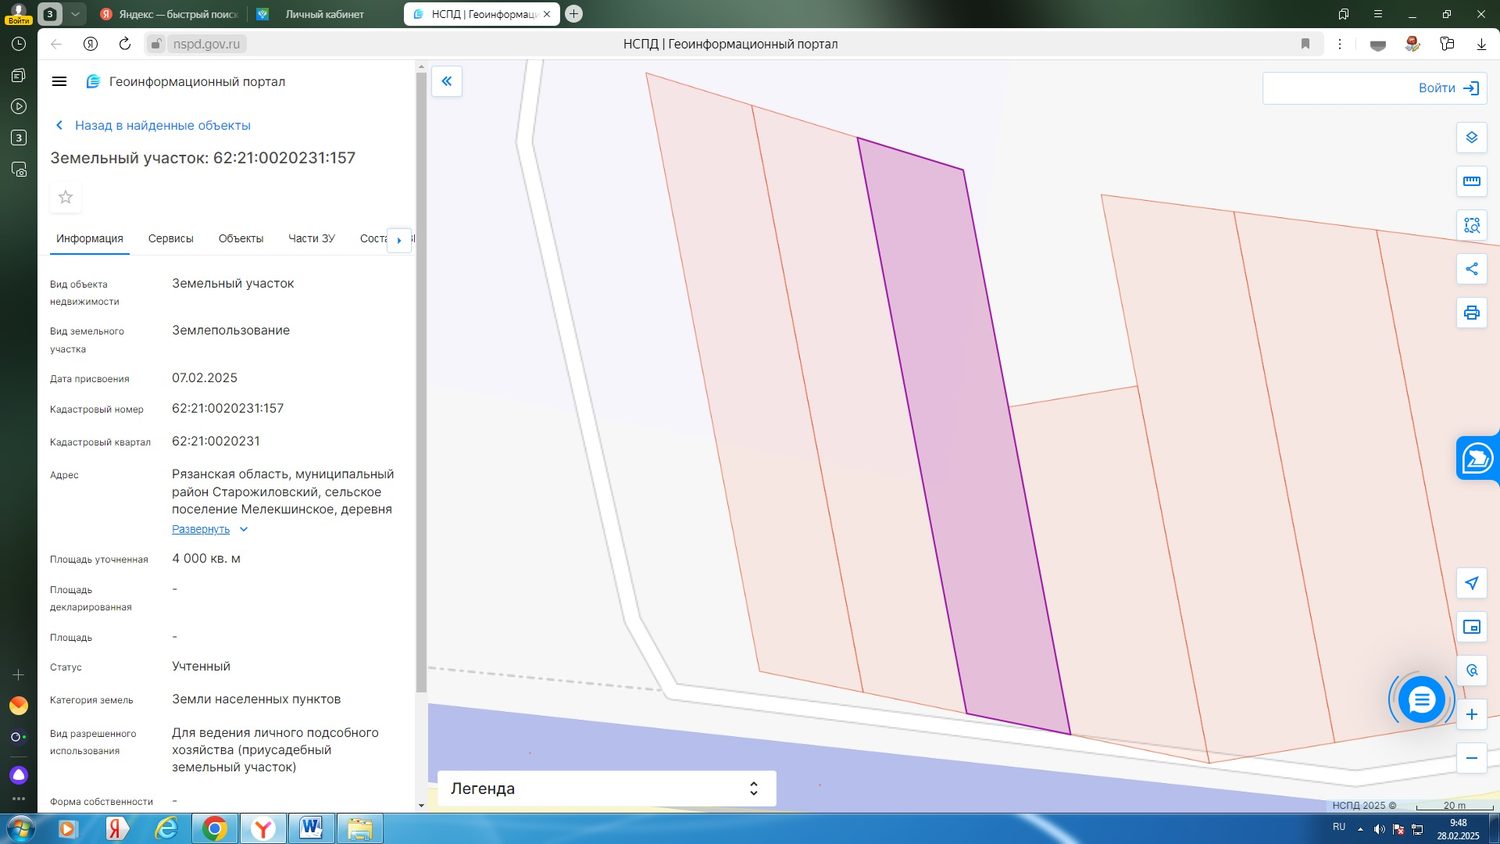Zoom out with the minus button
Screen dimensions: 1500x844
point(1471,758)
